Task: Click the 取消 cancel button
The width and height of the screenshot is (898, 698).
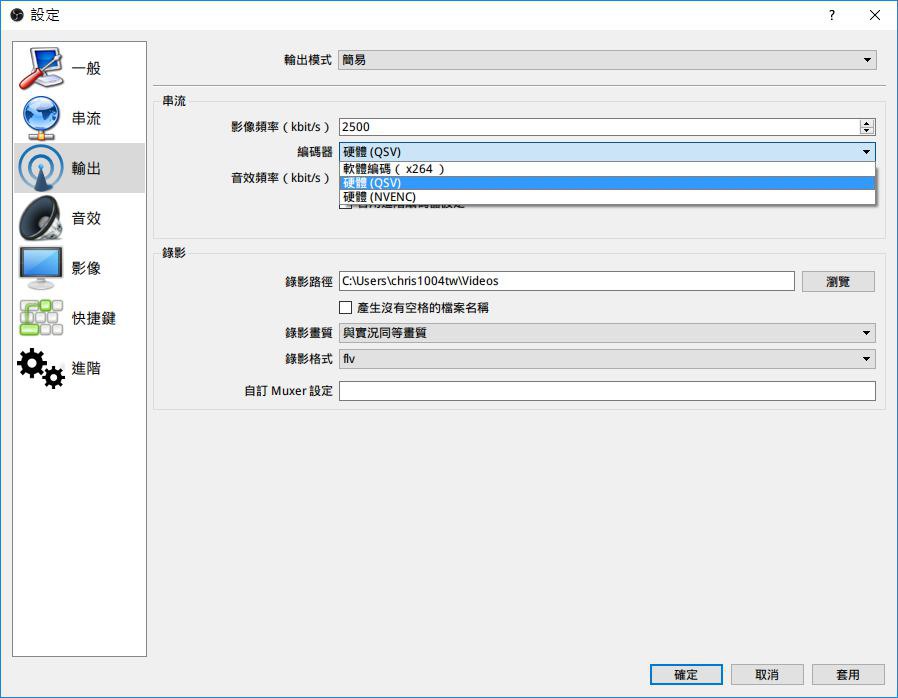Action: 767,675
